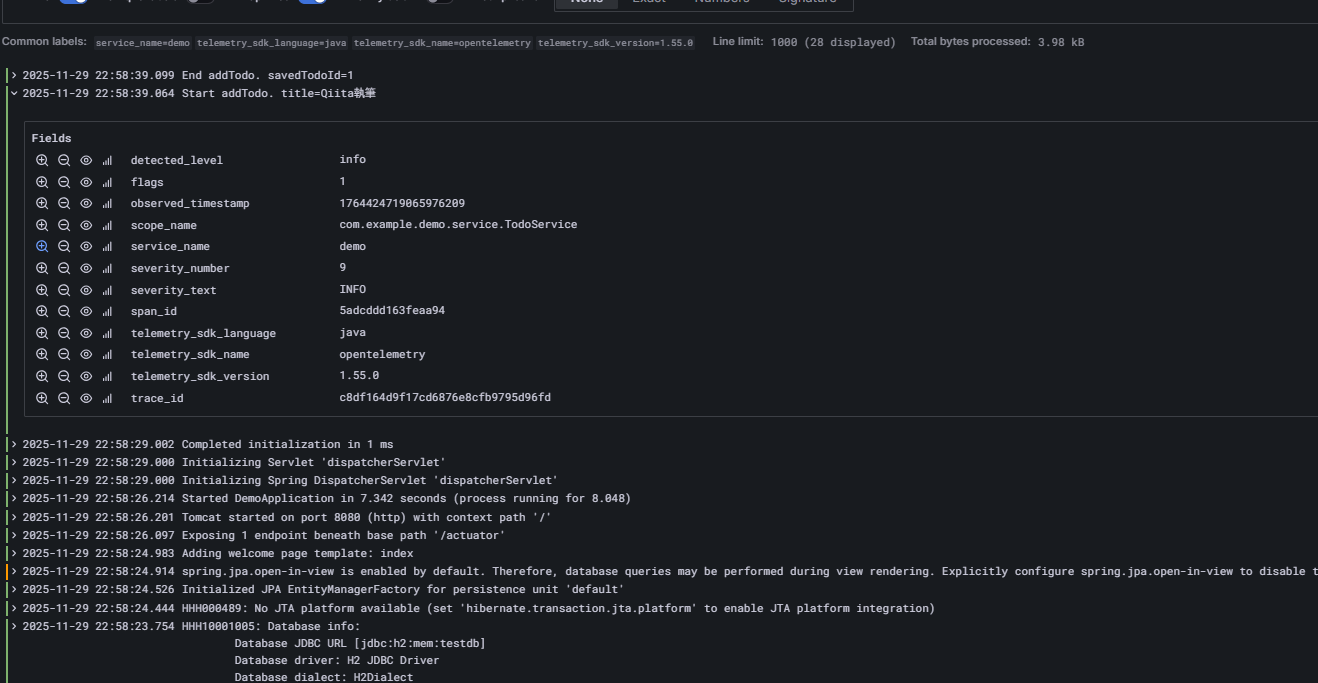Filter out telemetry_sdk_name value
Image resolution: width=1318 pixels, height=683 pixels.
coord(64,354)
